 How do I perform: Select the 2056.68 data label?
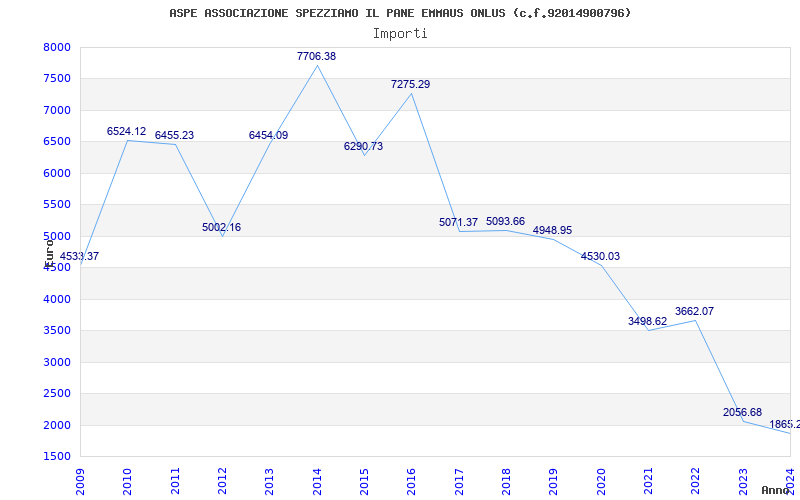point(742,412)
